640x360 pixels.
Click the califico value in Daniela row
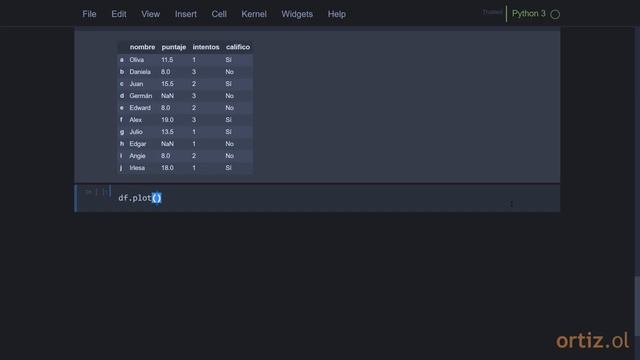tap(229, 72)
